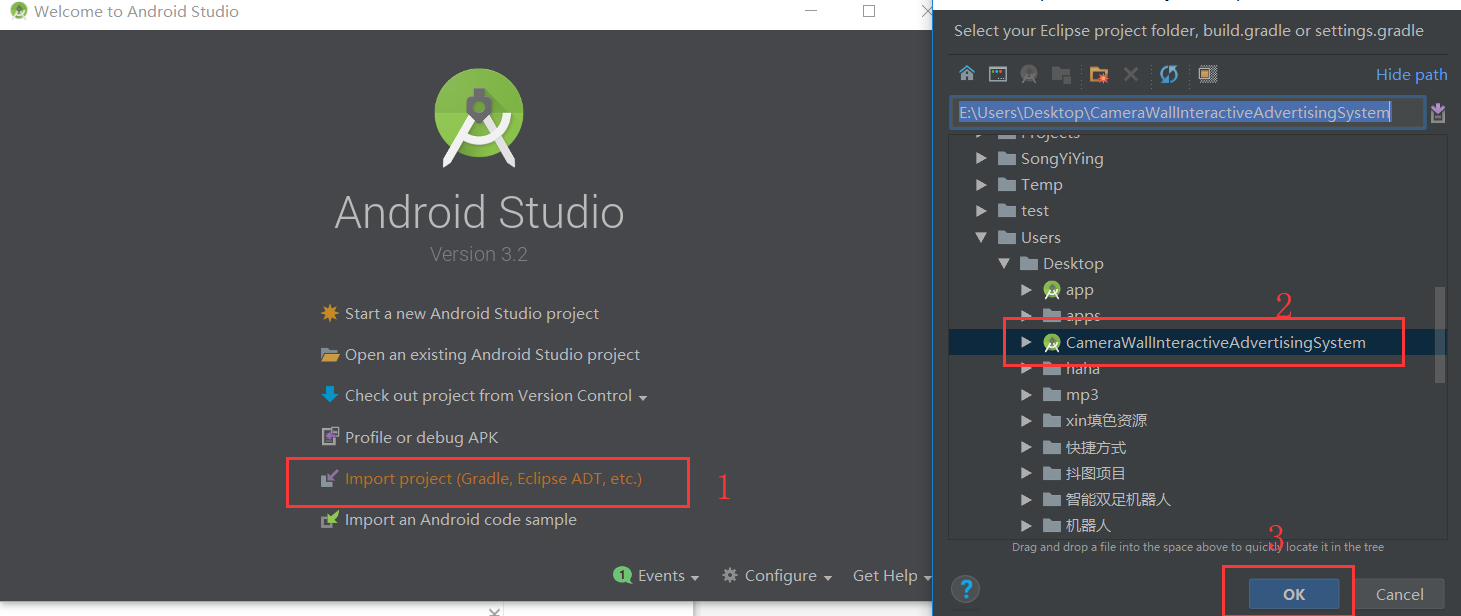Click the Hide path link
1461x616 pixels.
pyautogui.click(x=1412, y=74)
